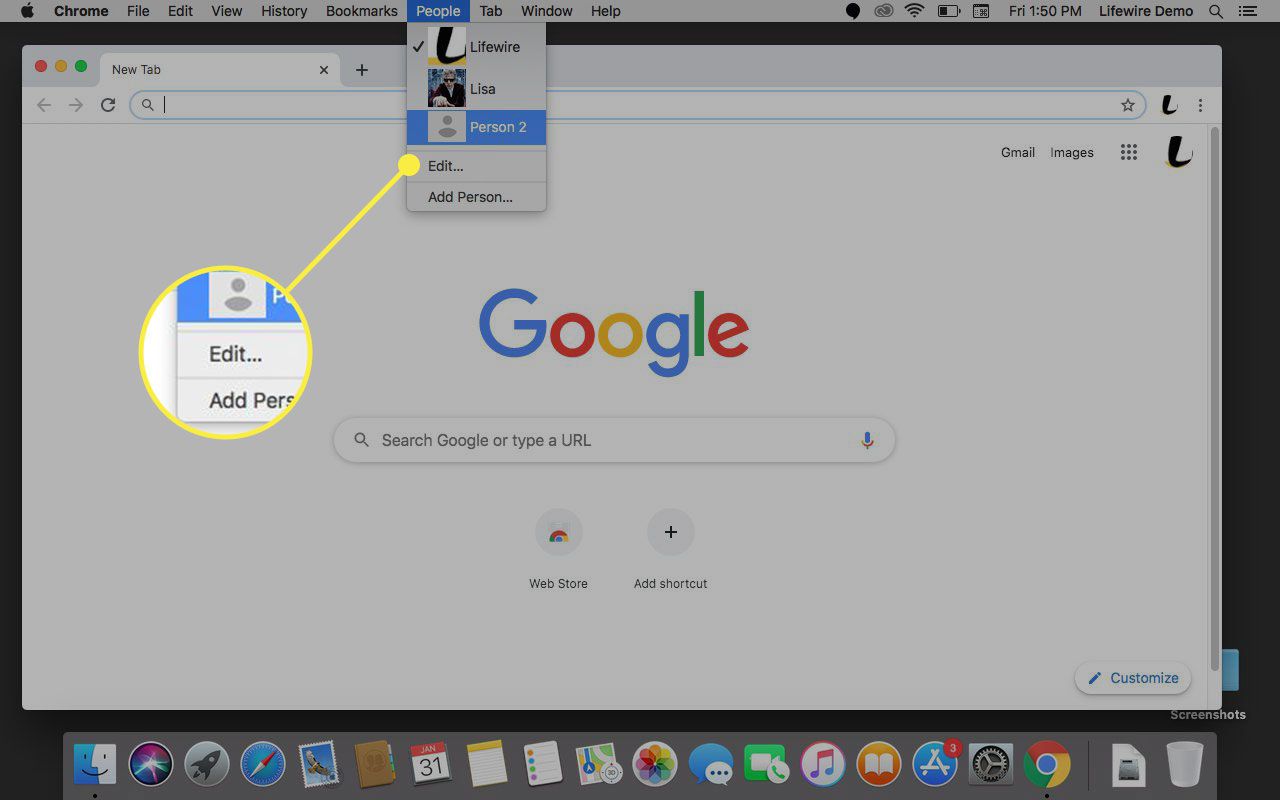The height and width of the screenshot is (800, 1280).
Task: Open the Edit menu in menu bar
Action: pos(180,11)
